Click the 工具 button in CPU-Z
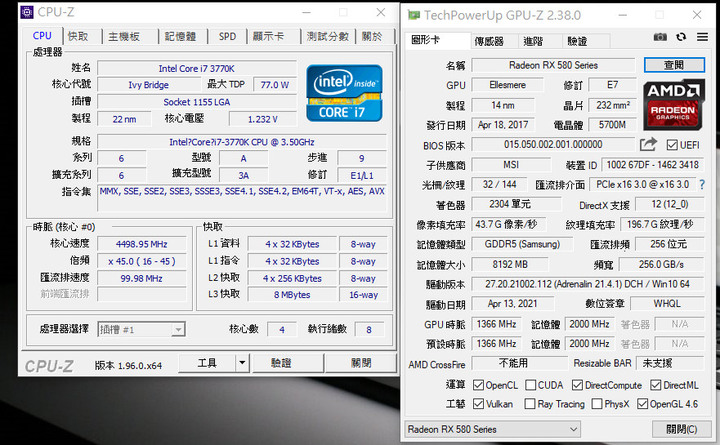Screen dimensions: 720x445 pos(207,363)
